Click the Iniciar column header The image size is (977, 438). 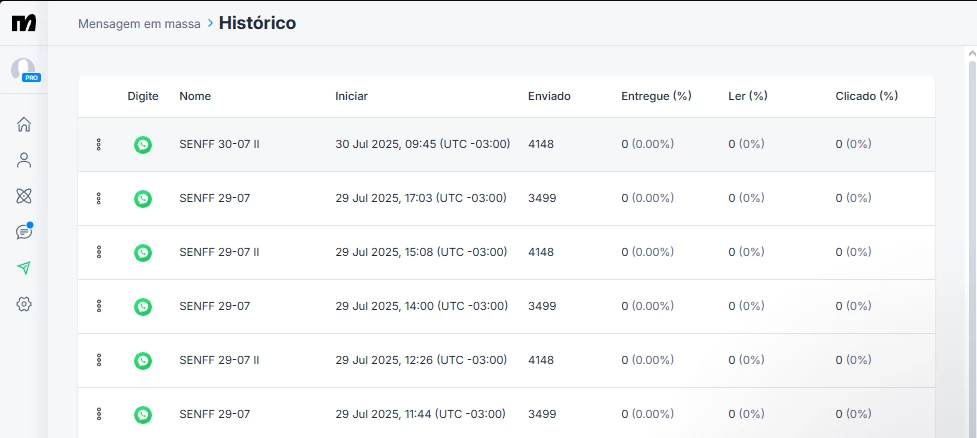[x=351, y=96]
